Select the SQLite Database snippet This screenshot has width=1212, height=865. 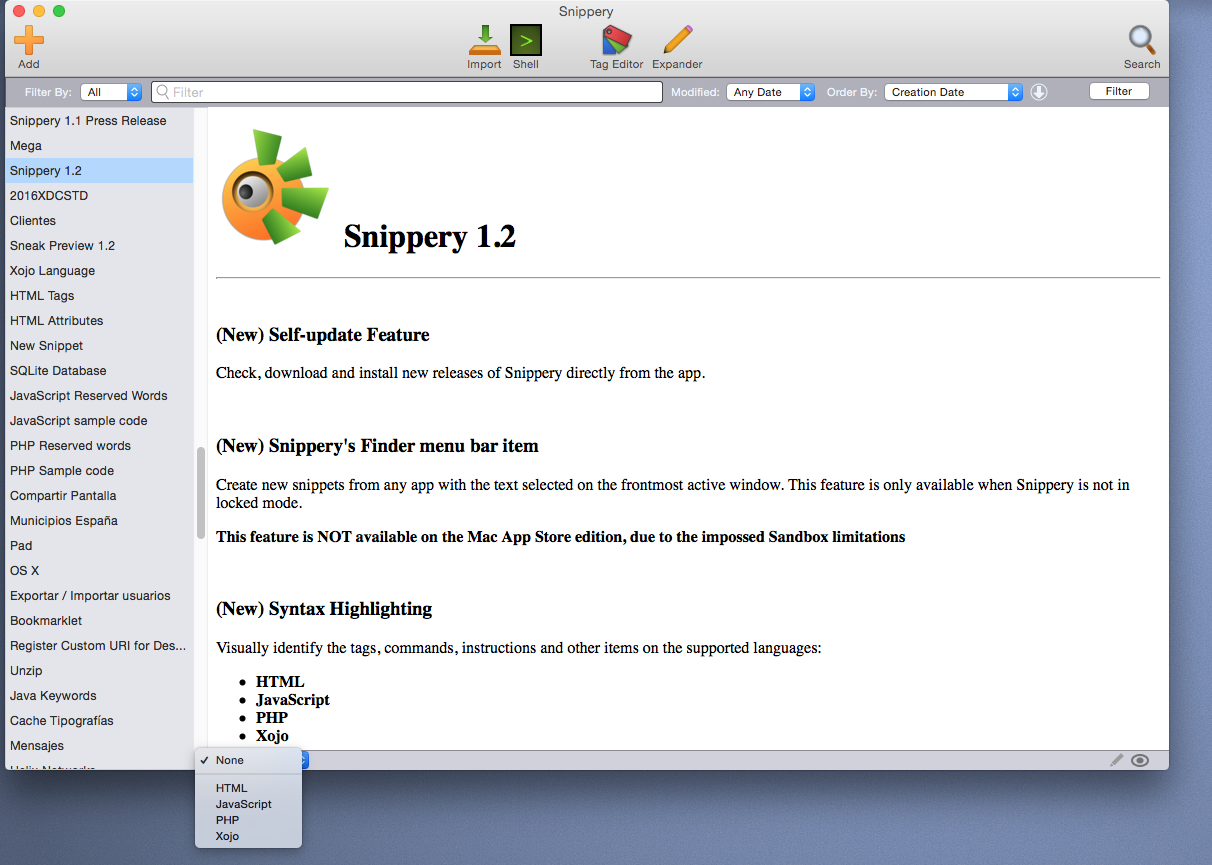point(99,370)
